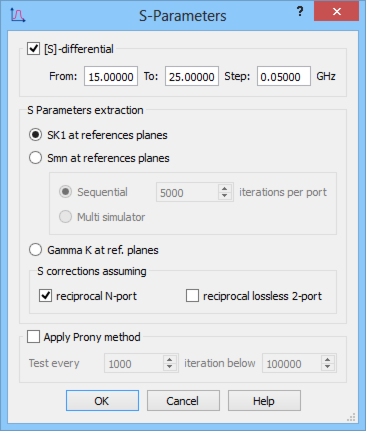Decrease iterations per port with down arrow

[x=225, y=196]
